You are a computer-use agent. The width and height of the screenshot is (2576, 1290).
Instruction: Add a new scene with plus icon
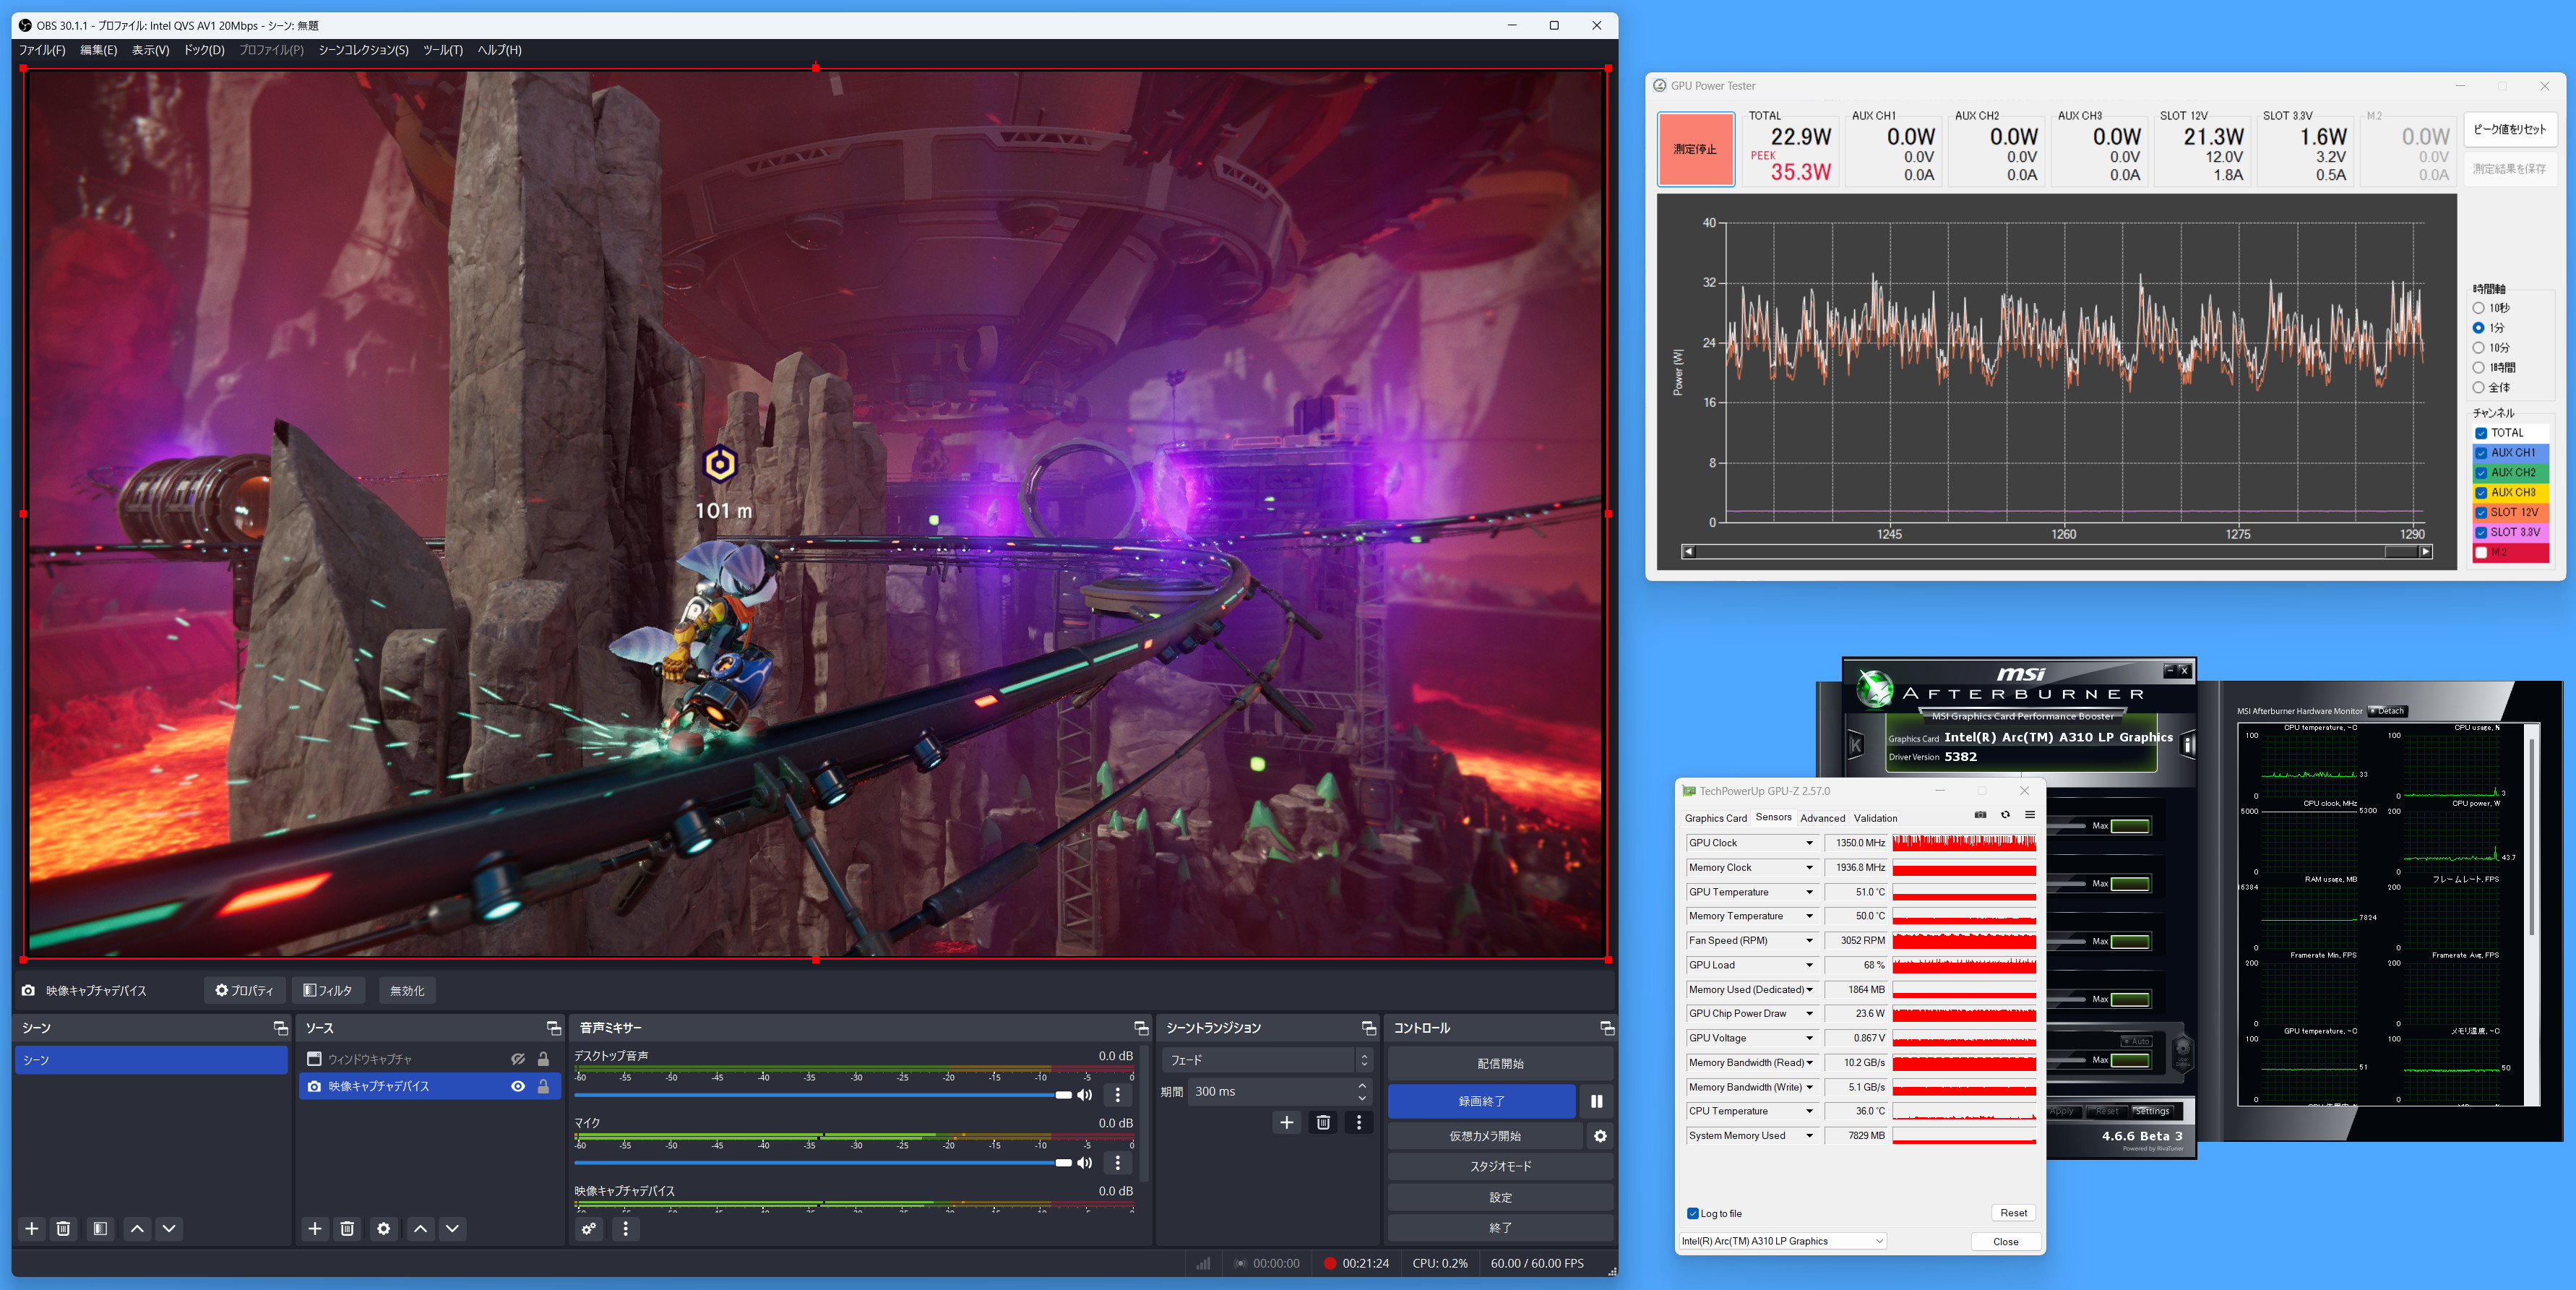[32, 1229]
